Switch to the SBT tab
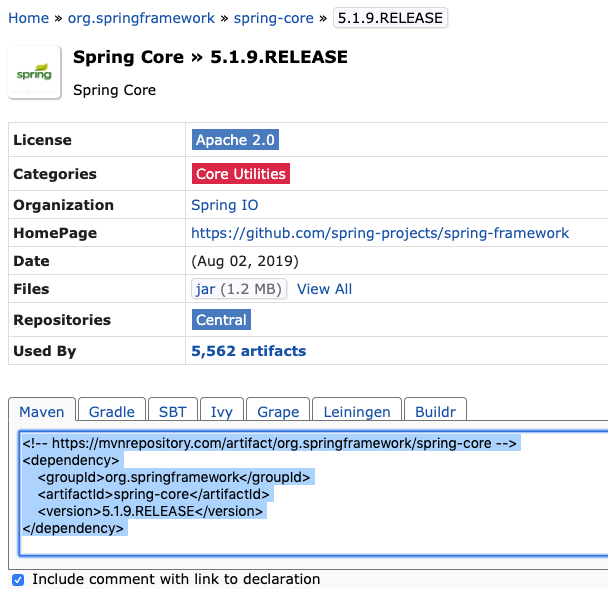The height and width of the screenshot is (595, 608). coord(172,411)
